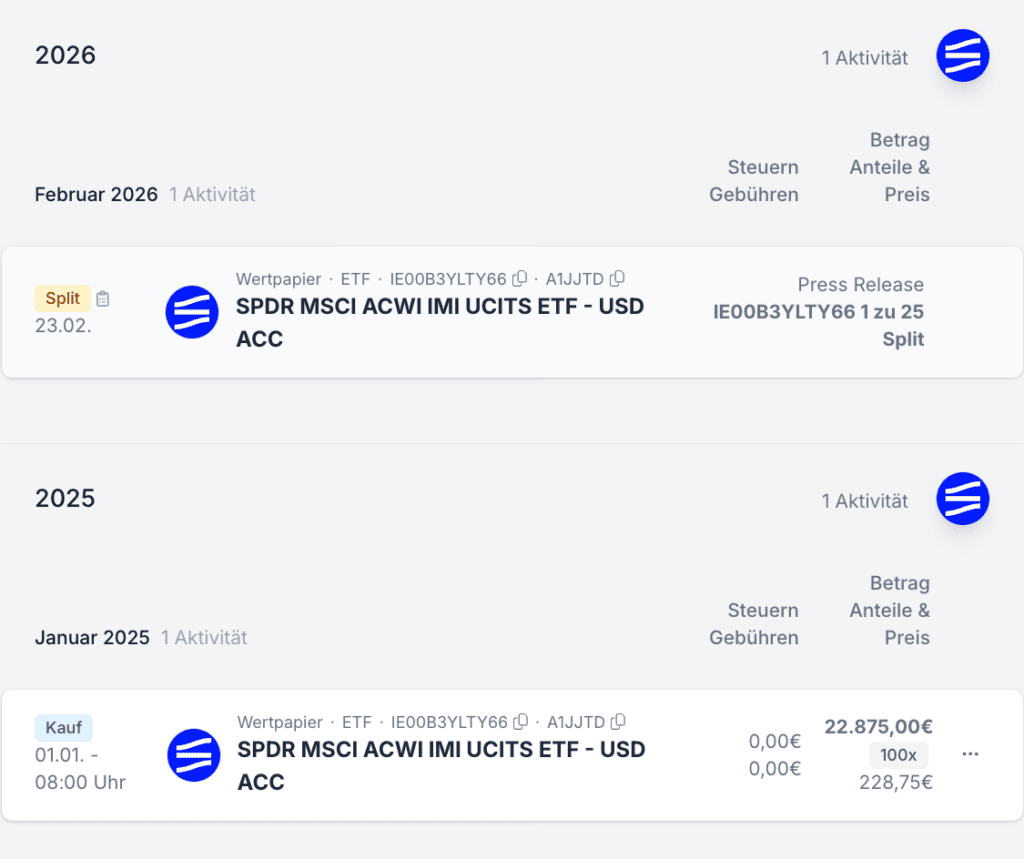Screen dimensions: 1024x859
Task: Click the SPDR logo in the Split row
Action: [x=192, y=312]
